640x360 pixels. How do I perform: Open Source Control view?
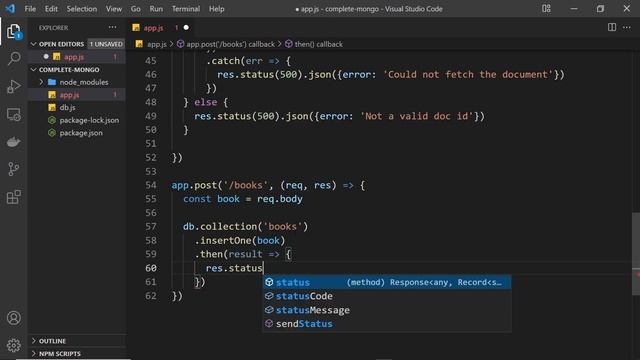[x=13, y=169]
